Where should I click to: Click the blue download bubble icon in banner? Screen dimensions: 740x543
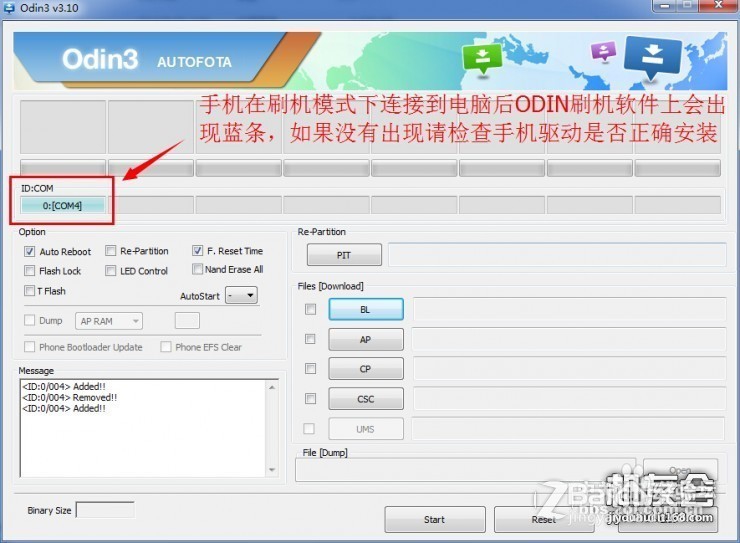pos(653,58)
